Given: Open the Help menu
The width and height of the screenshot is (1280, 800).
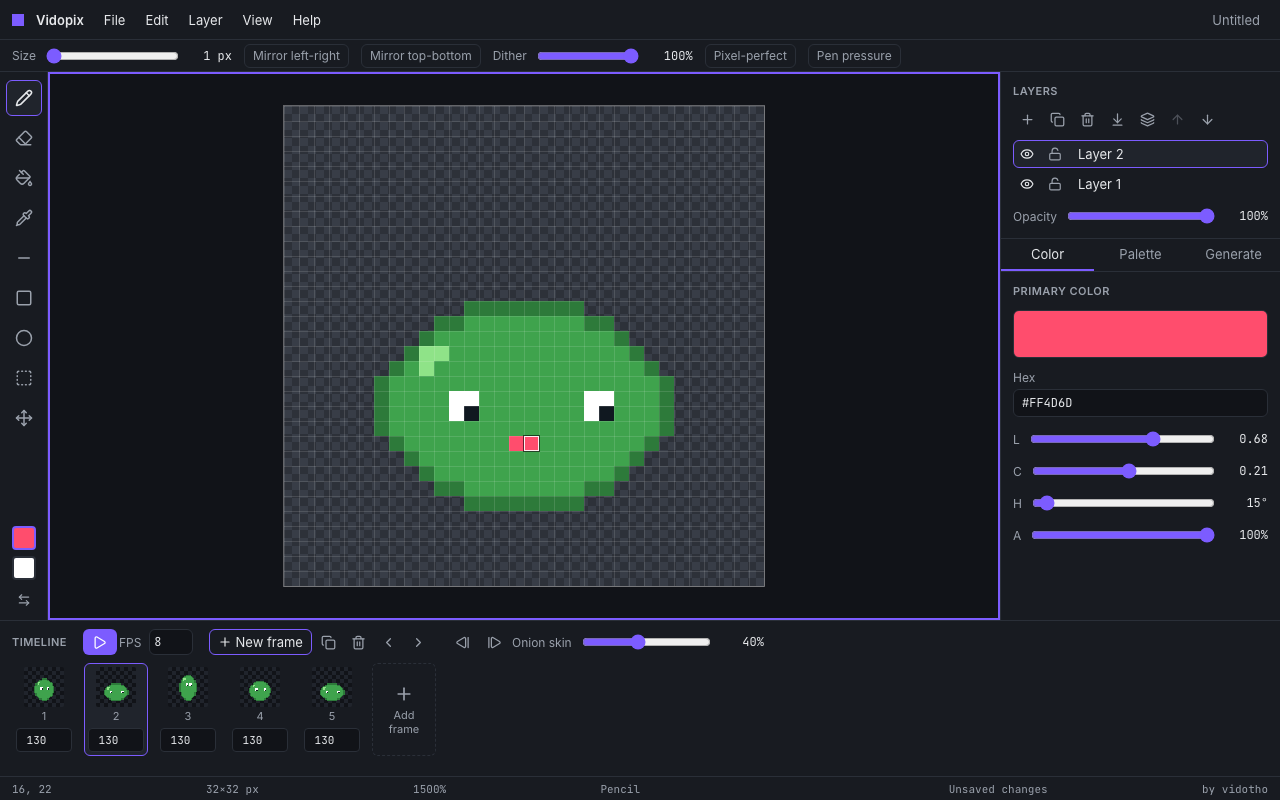Looking at the screenshot, I should pos(307,20).
